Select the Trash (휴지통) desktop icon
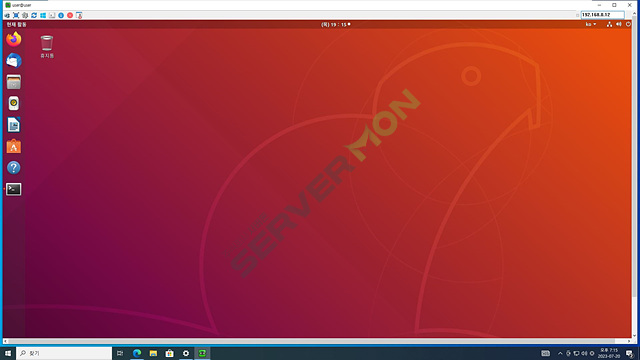The image size is (640, 360). pos(47,47)
